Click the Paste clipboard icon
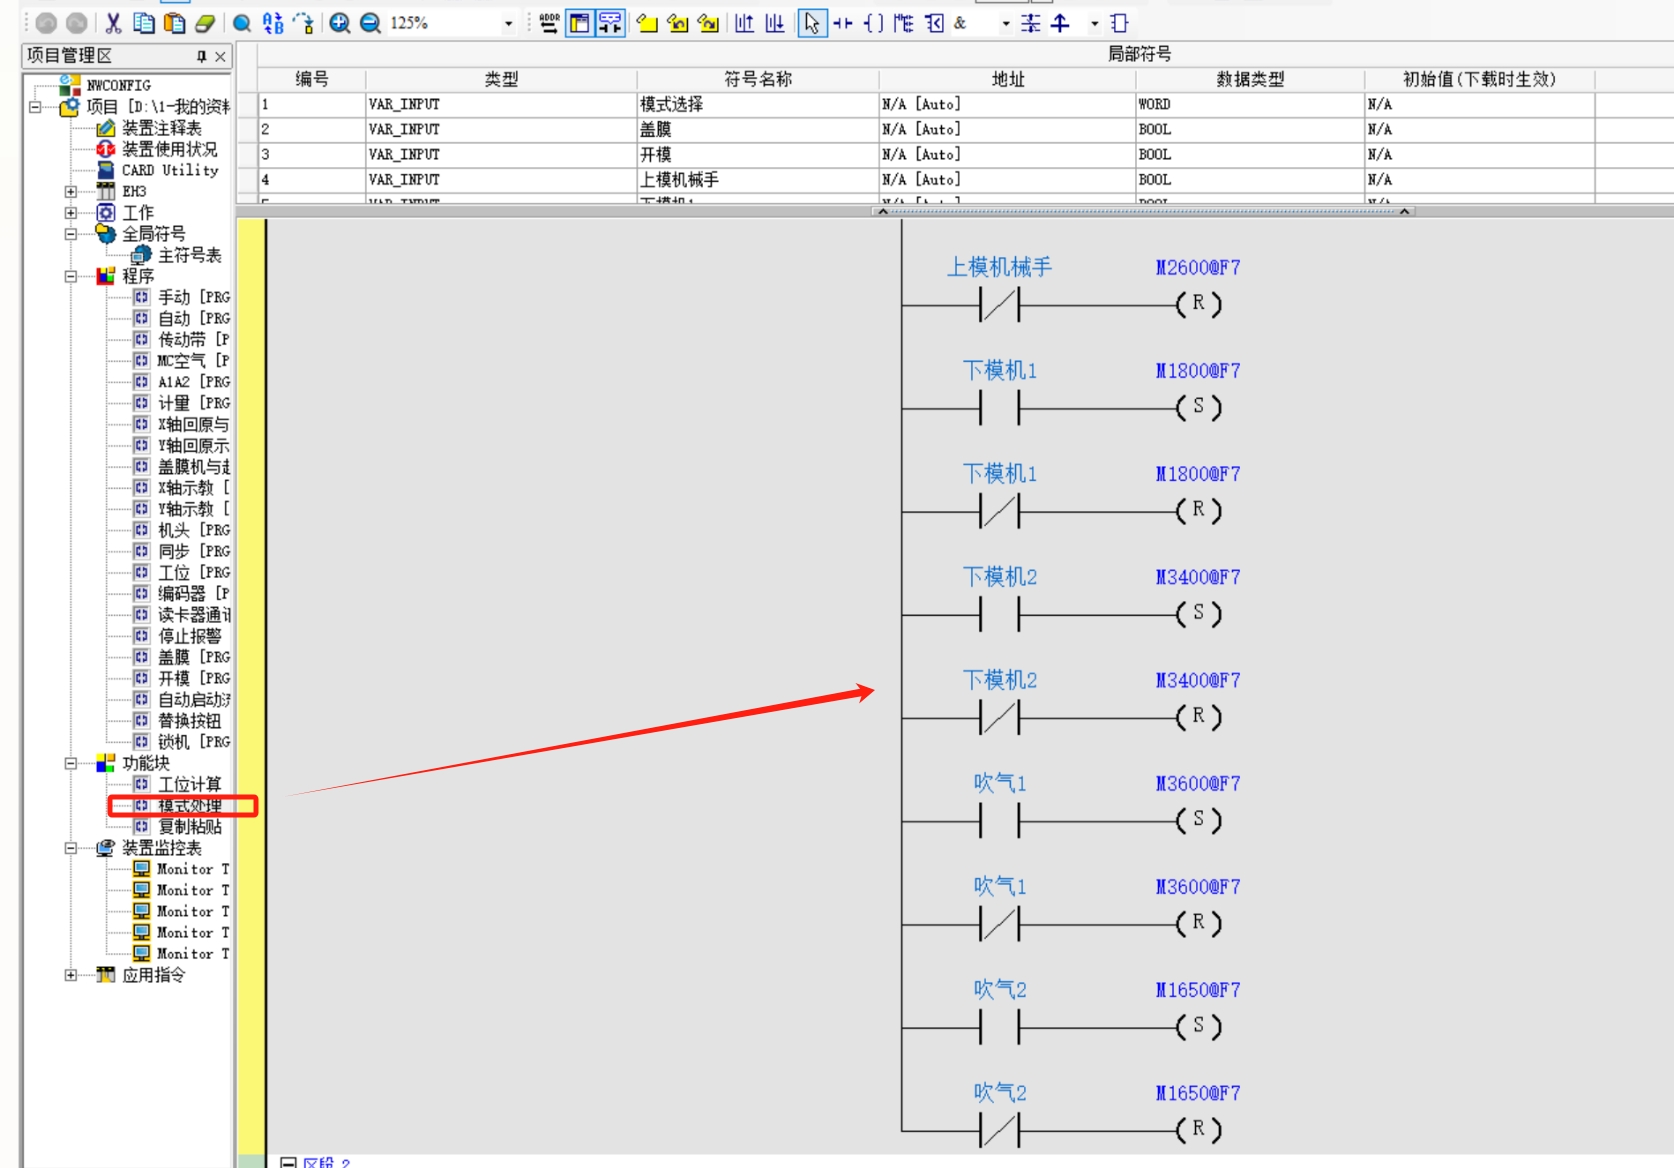Image resolution: width=1674 pixels, height=1168 pixels. 174,23
